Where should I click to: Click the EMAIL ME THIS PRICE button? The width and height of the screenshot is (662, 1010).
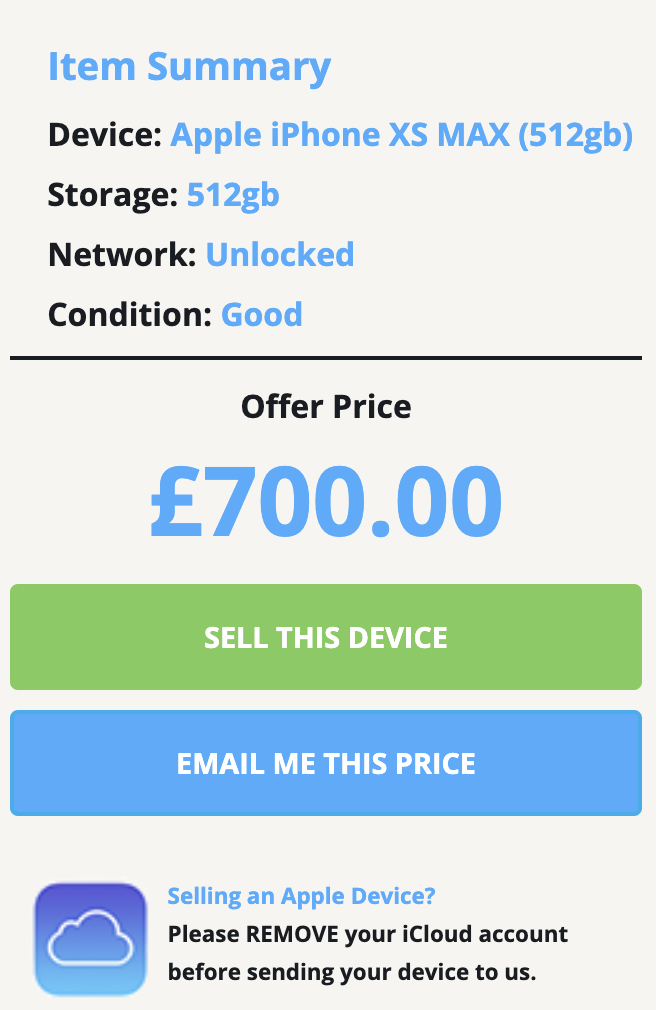(x=326, y=763)
